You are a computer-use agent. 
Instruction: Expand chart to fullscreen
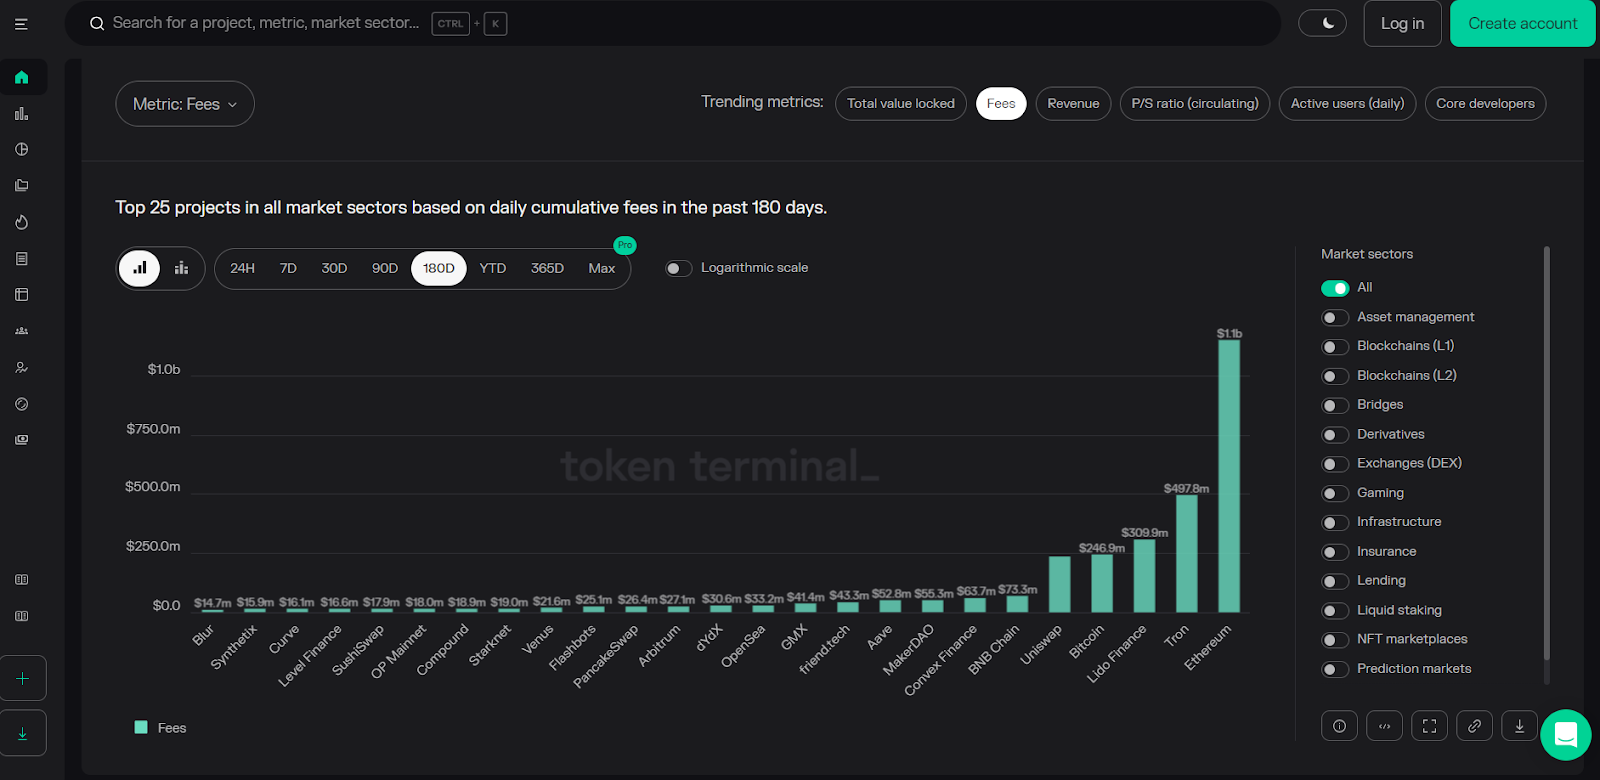(x=1429, y=726)
